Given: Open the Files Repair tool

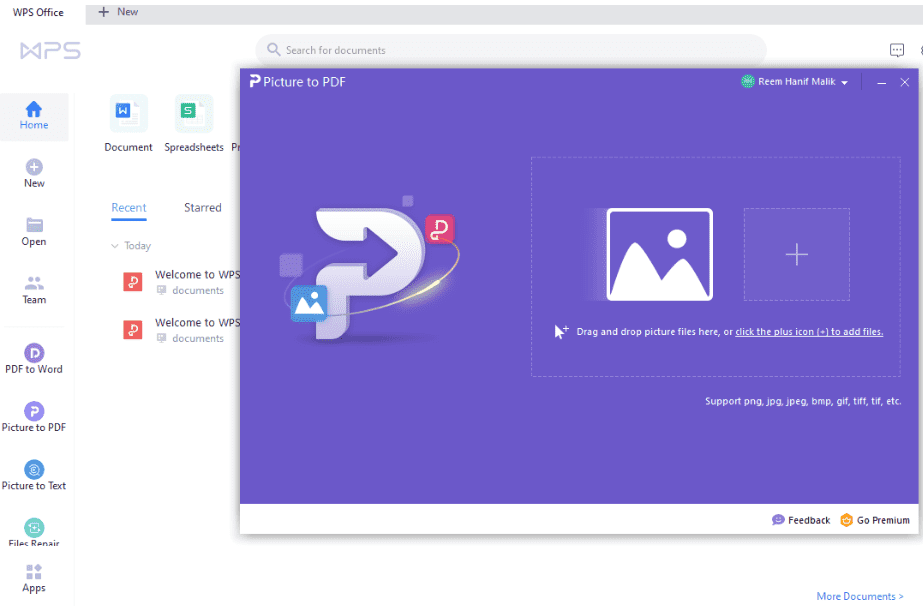Looking at the screenshot, I should click(34, 527).
